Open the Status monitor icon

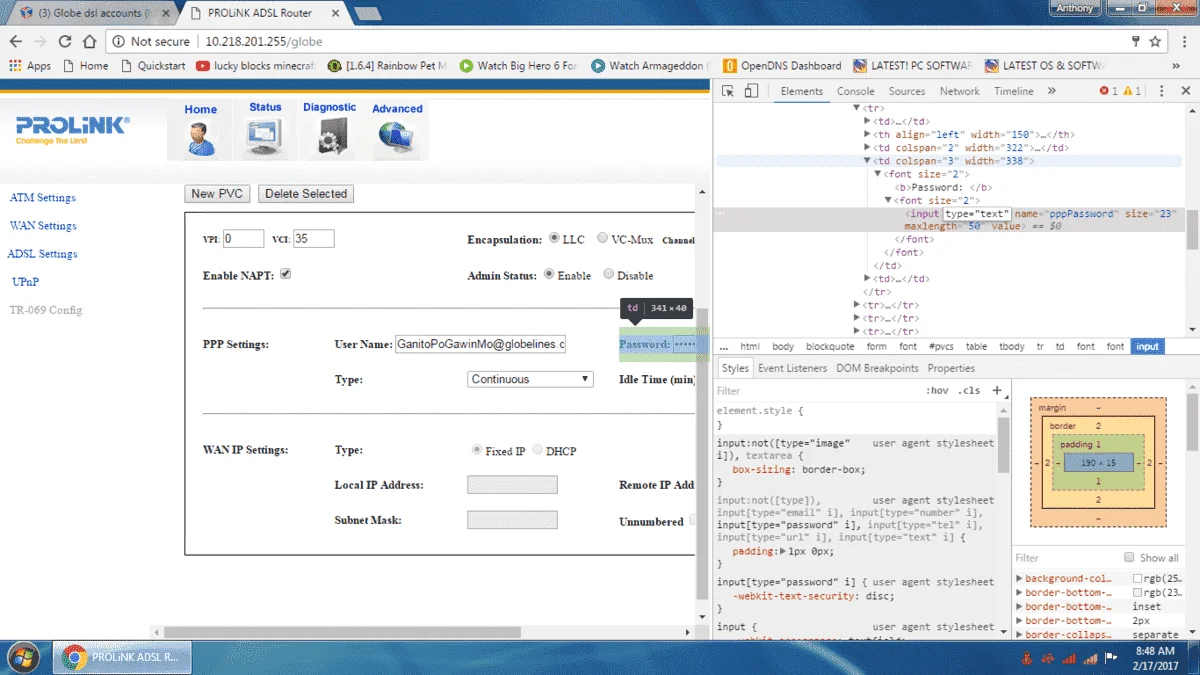pyautogui.click(x=265, y=135)
